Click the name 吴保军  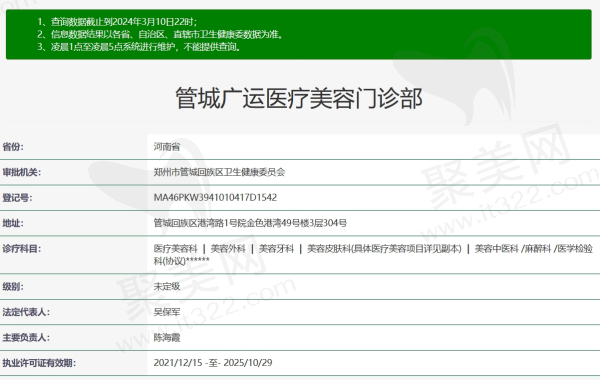pos(167,312)
